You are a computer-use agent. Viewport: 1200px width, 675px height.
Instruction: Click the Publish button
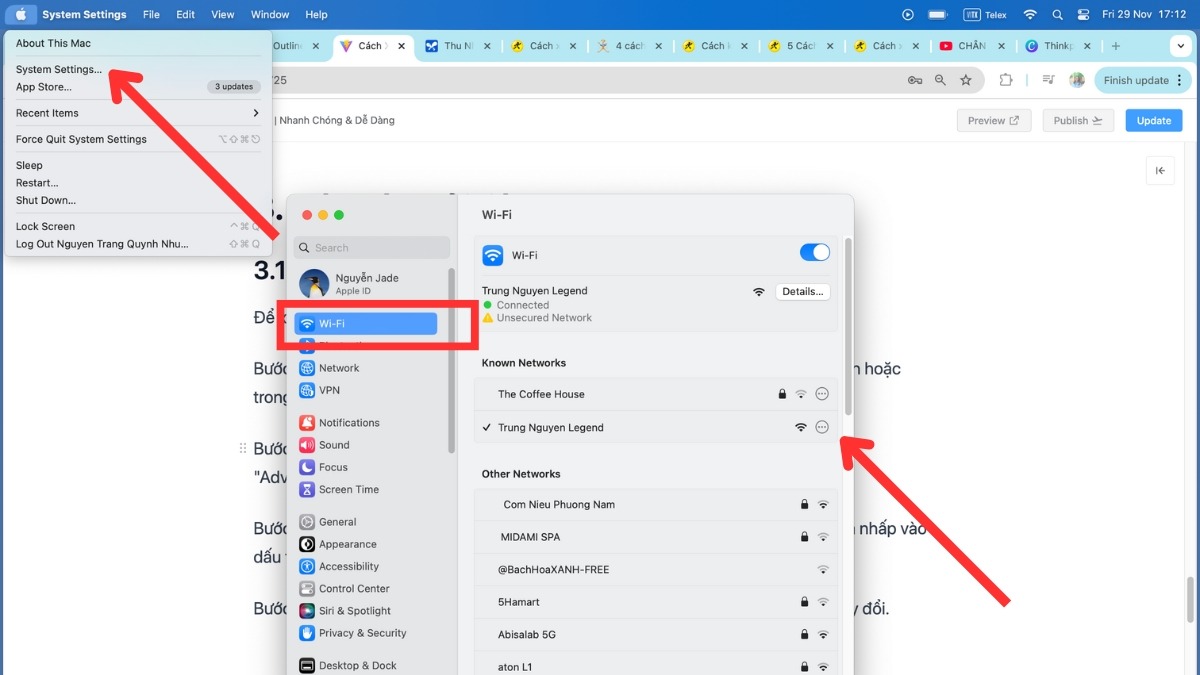point(1078,120)
